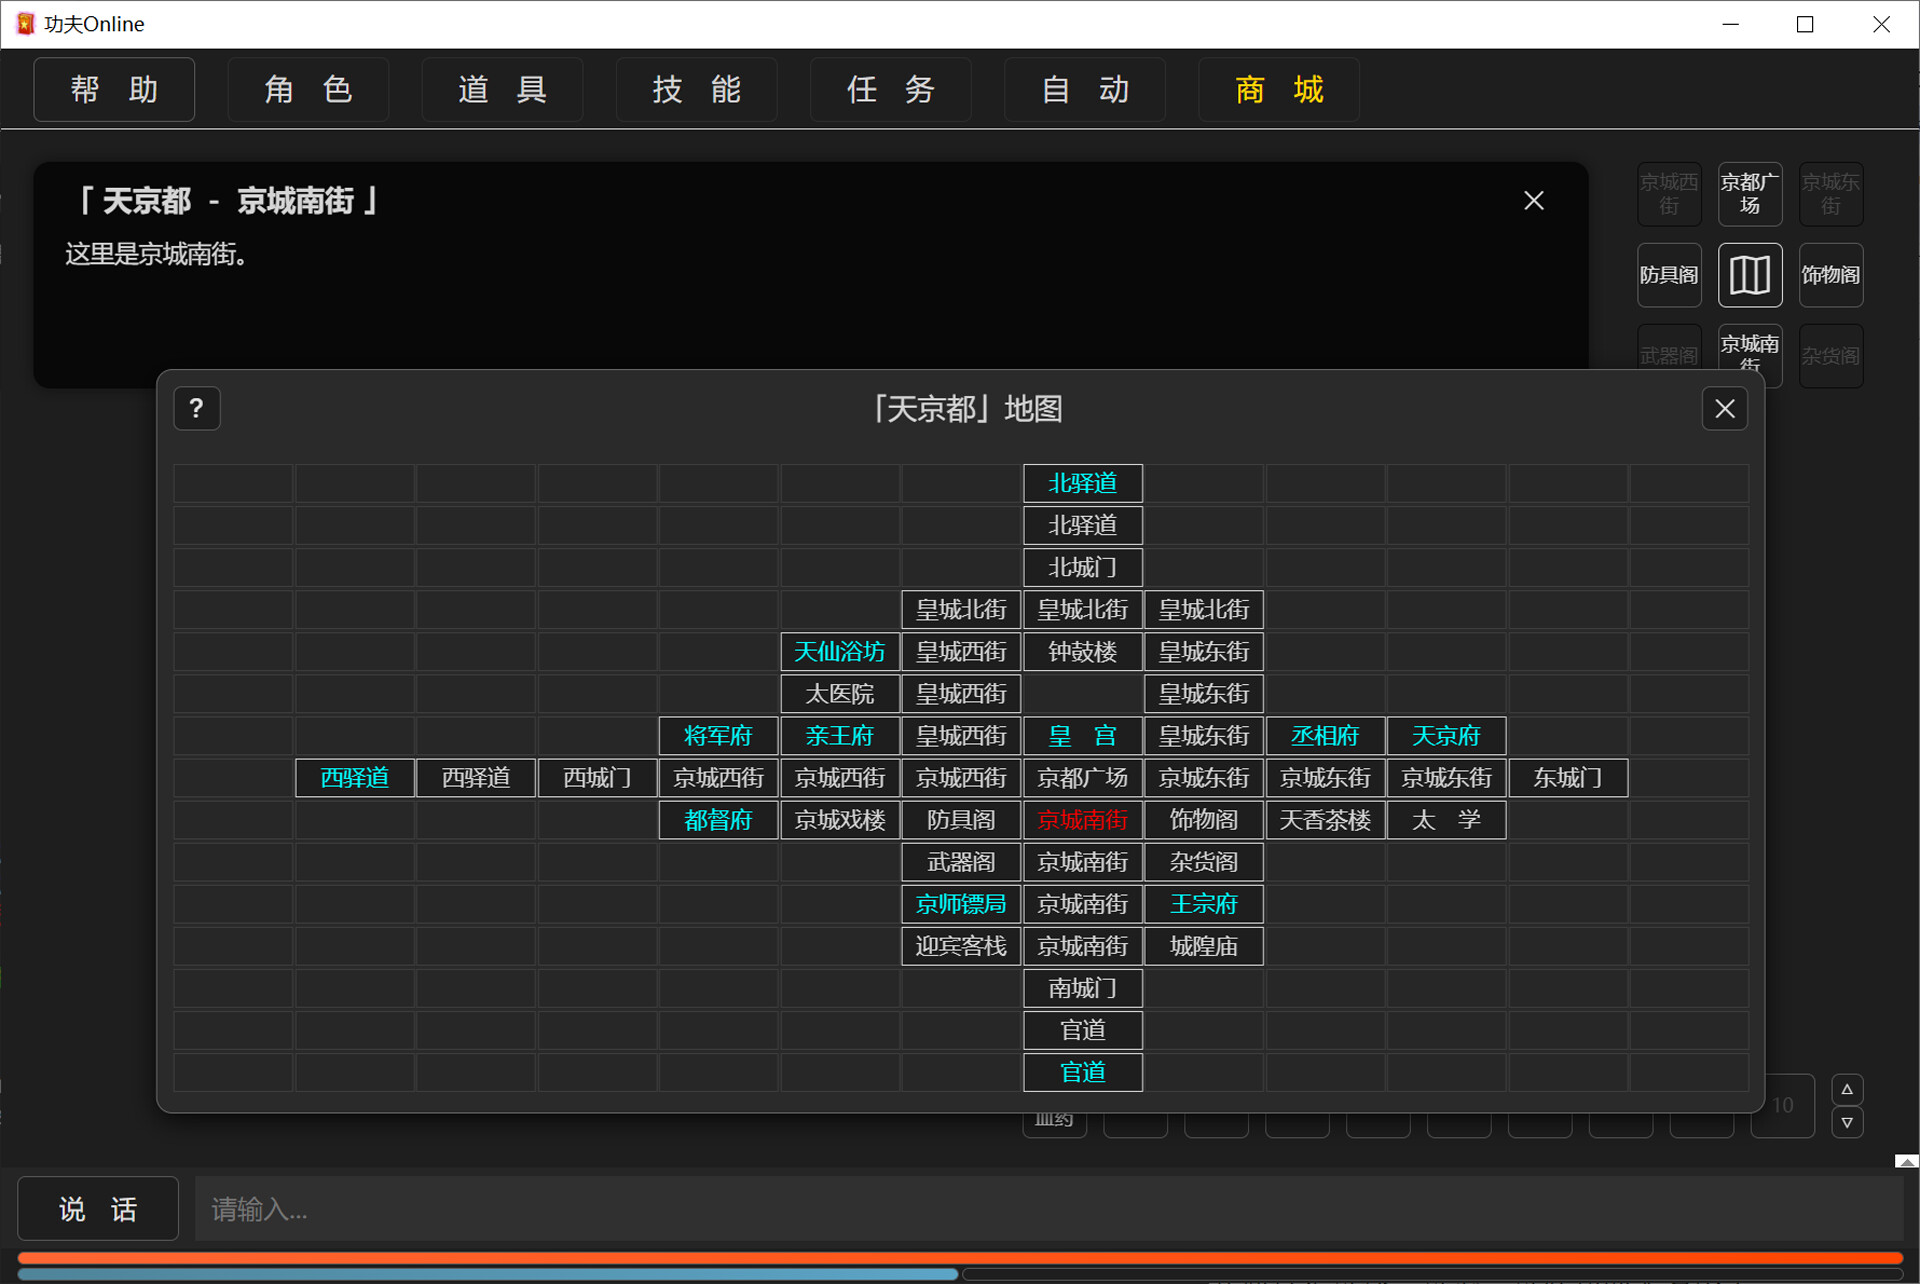Move south along 京城南街 navigation button
The height and width of the screenshot is (1284, 1920).
[1750, 355]
